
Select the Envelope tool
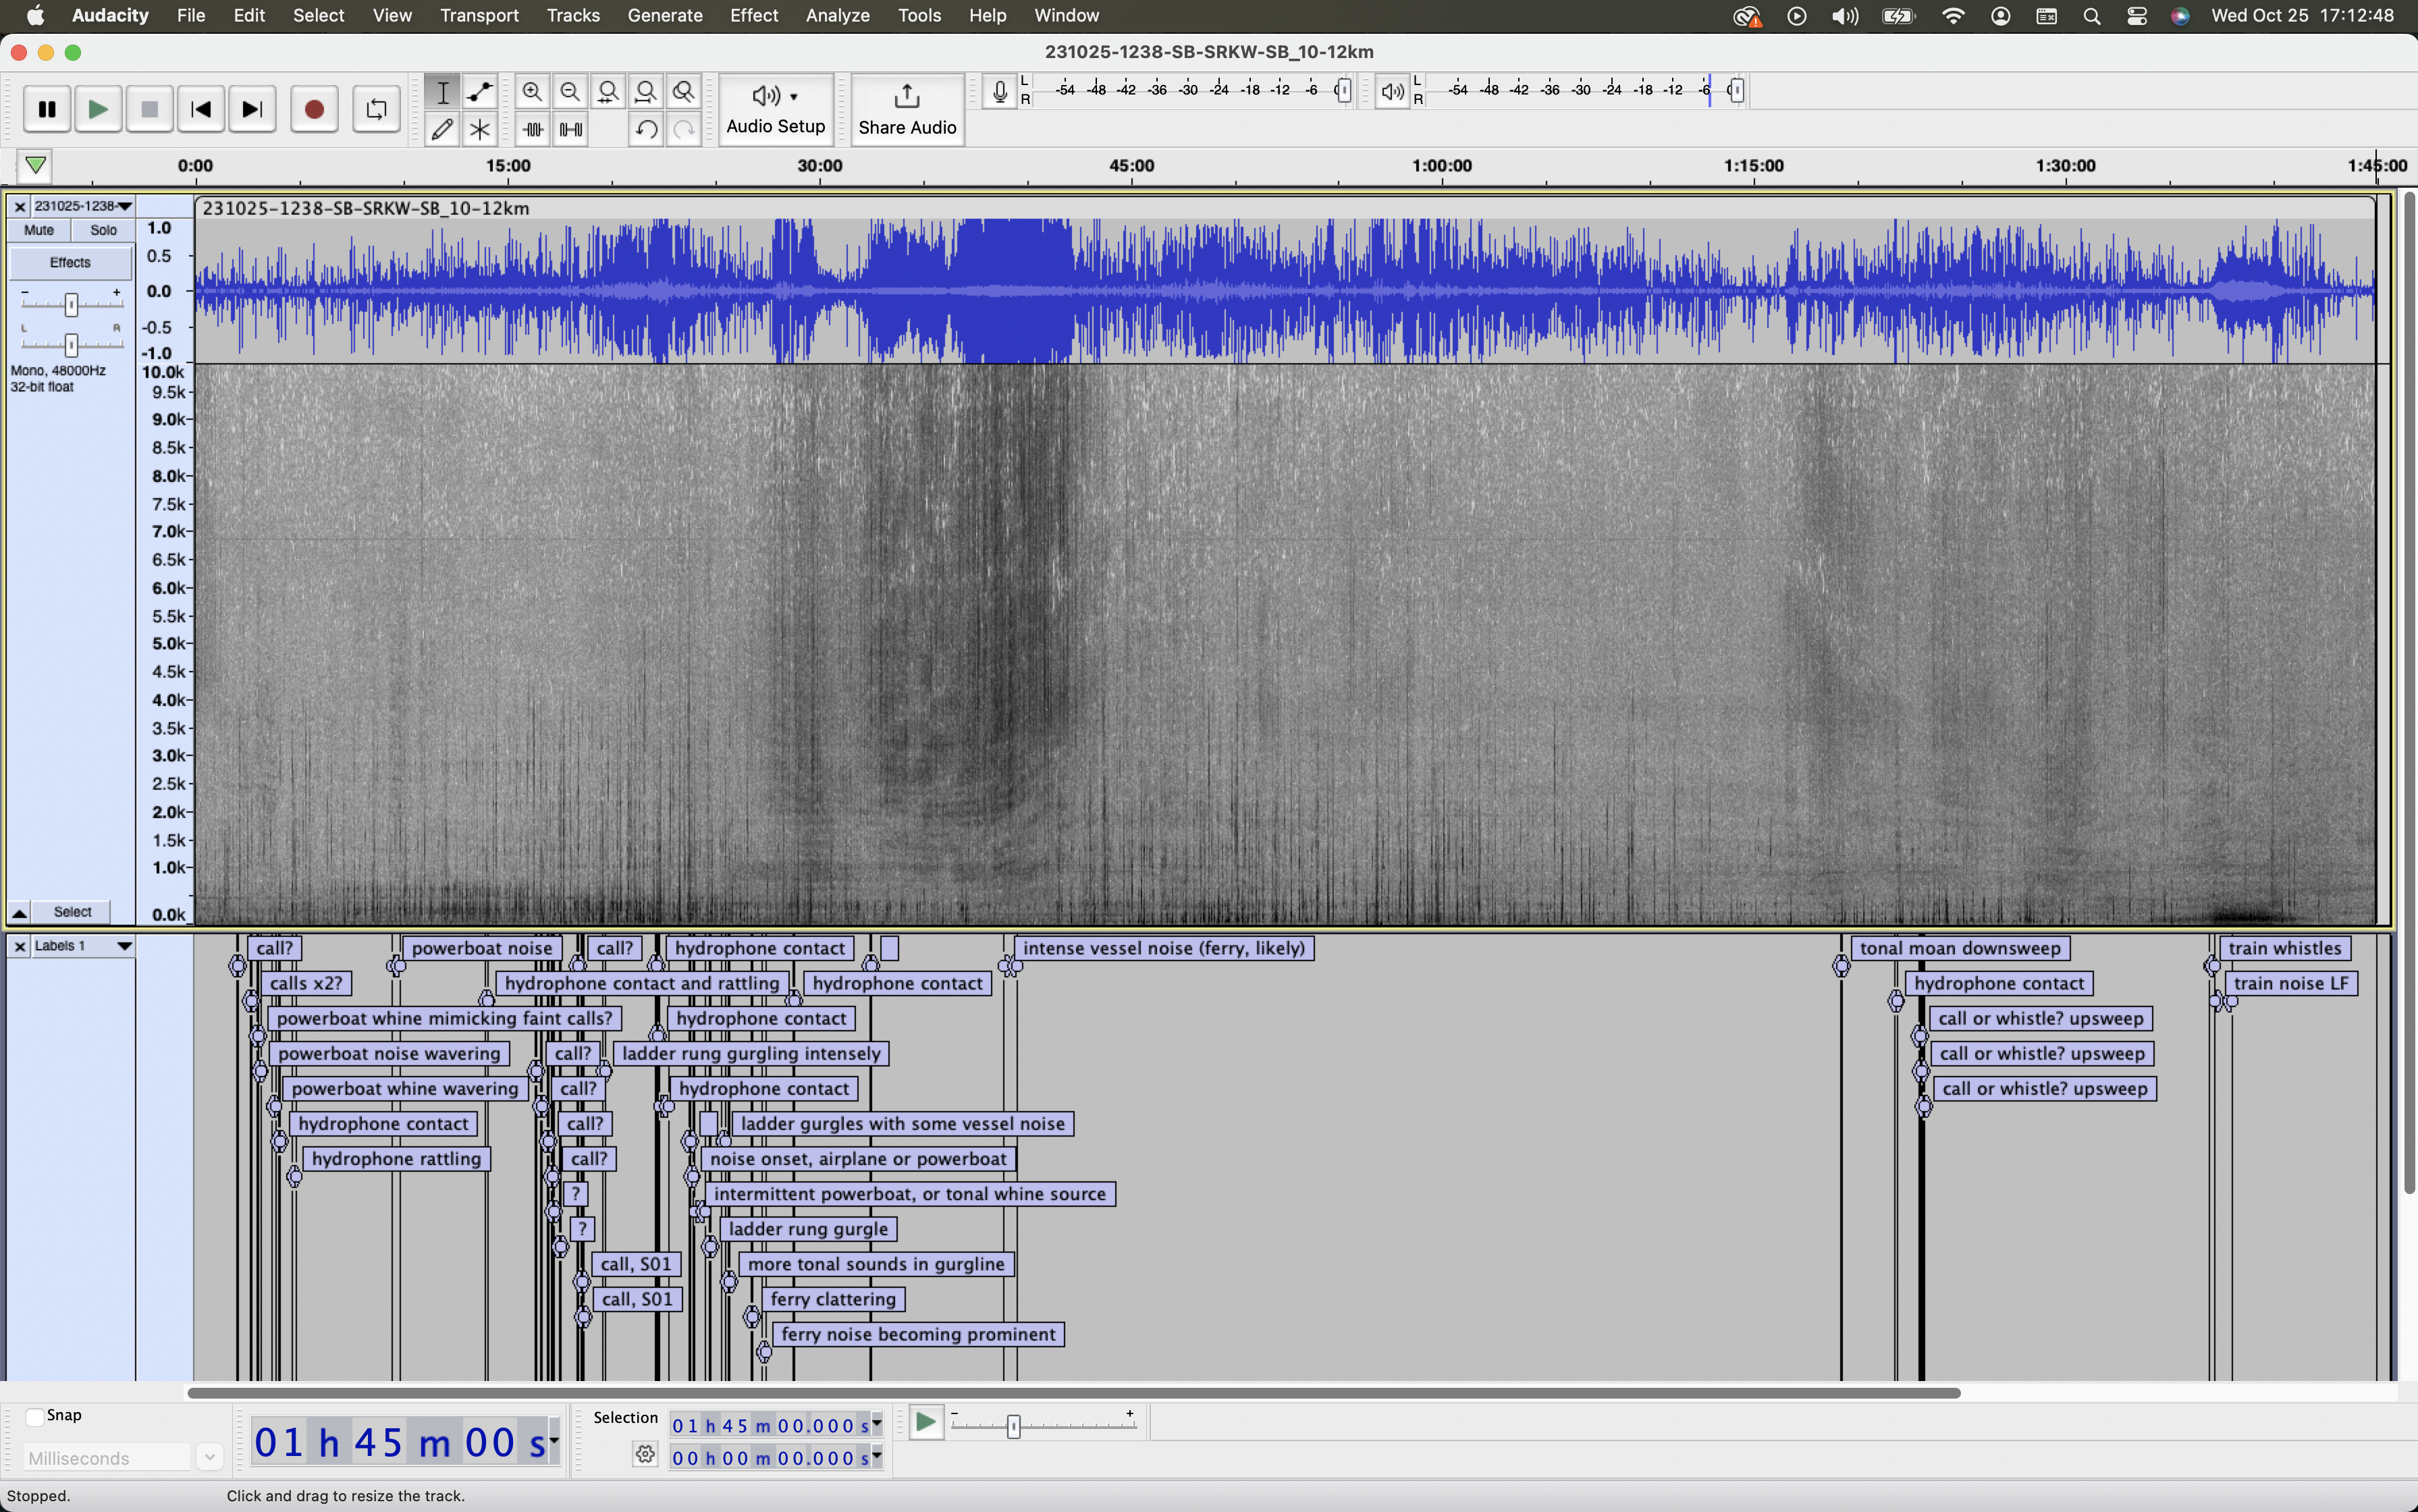(x=481, y=92)
